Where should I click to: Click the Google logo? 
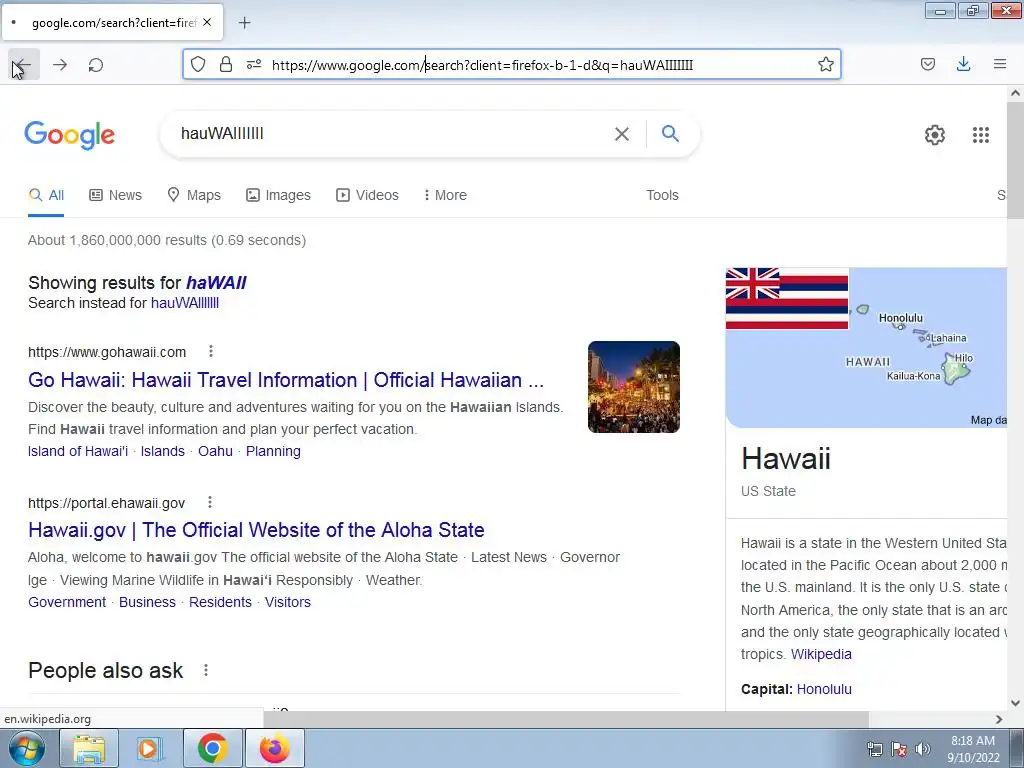click(70, 135)
